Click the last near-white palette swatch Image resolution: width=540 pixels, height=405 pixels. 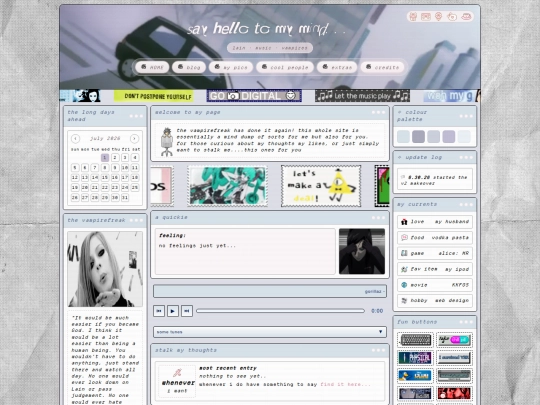[464, 136]
